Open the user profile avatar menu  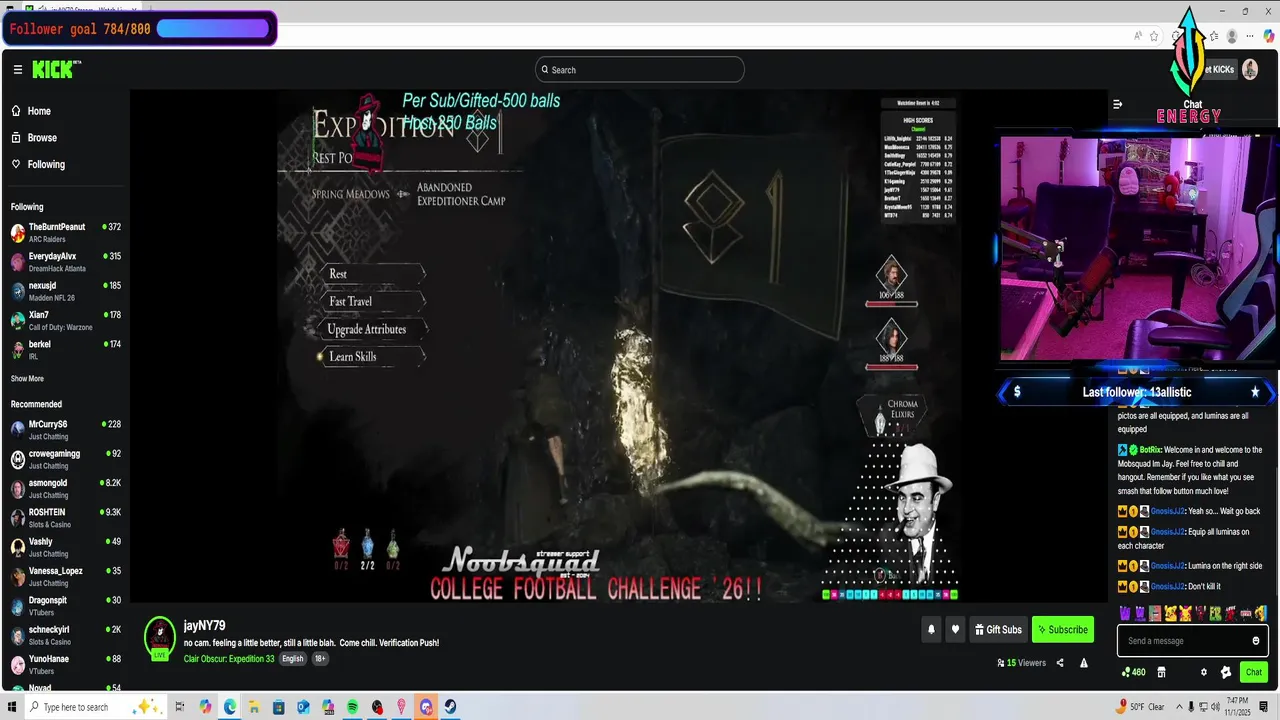(x=1250, y=69)
